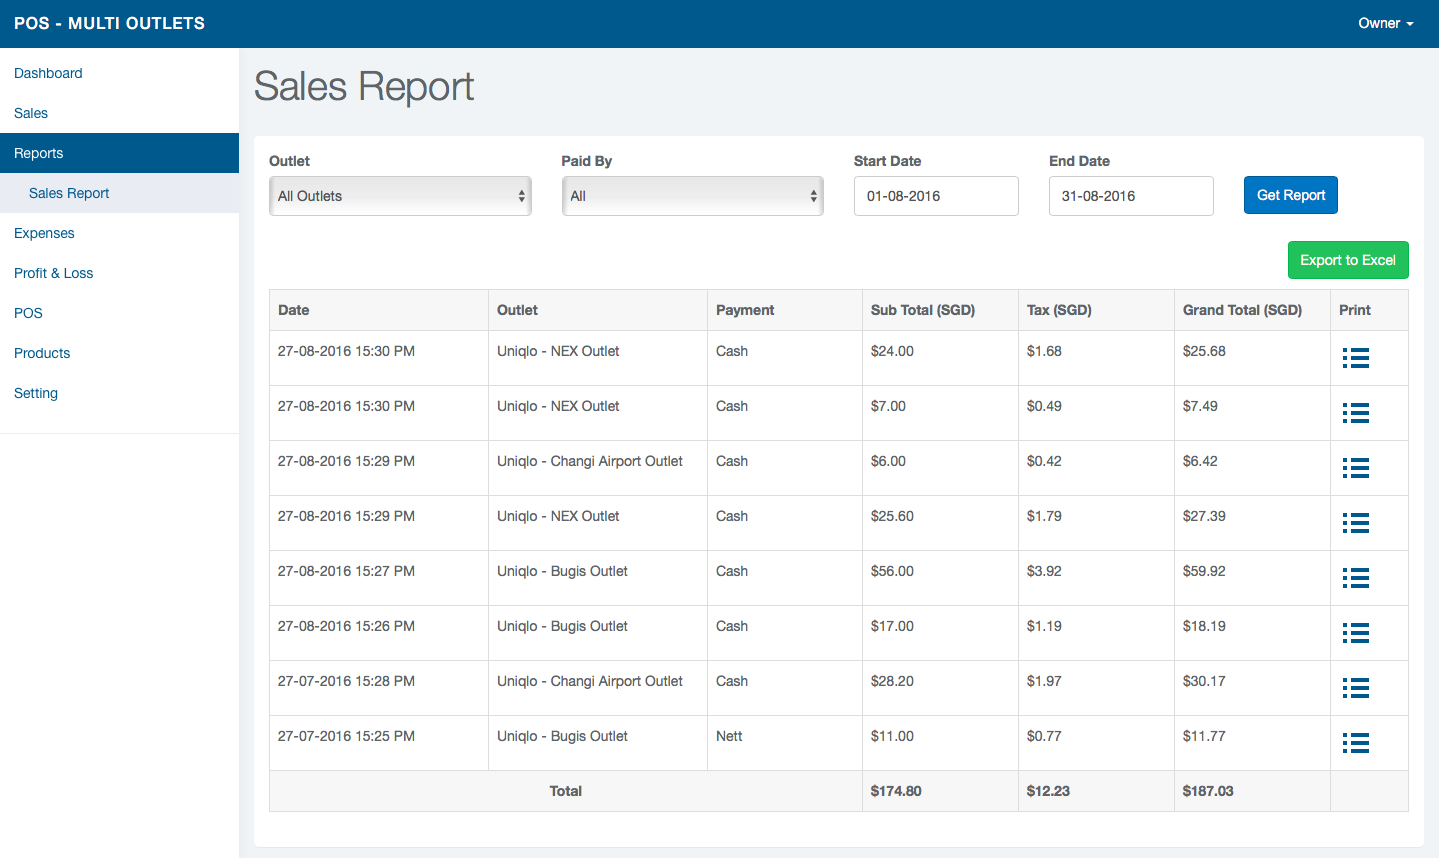Open the Paid By dropdown
This screenshot has height=858, width=1439.
point(692,196)
